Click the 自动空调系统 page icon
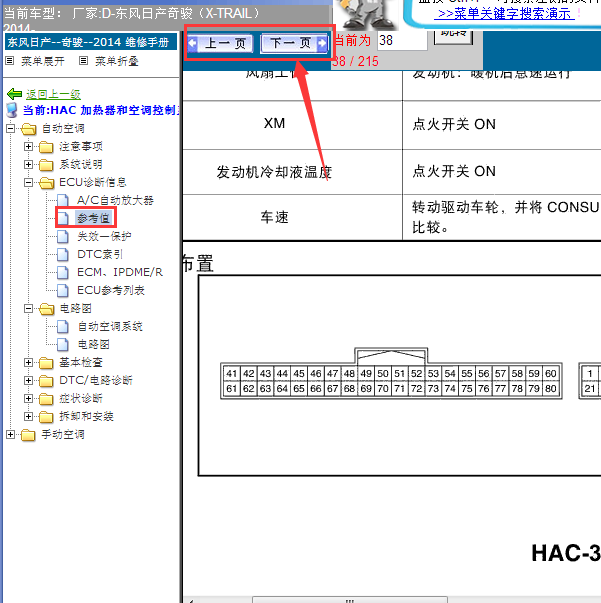601x603 pixels. pos(63,326)
